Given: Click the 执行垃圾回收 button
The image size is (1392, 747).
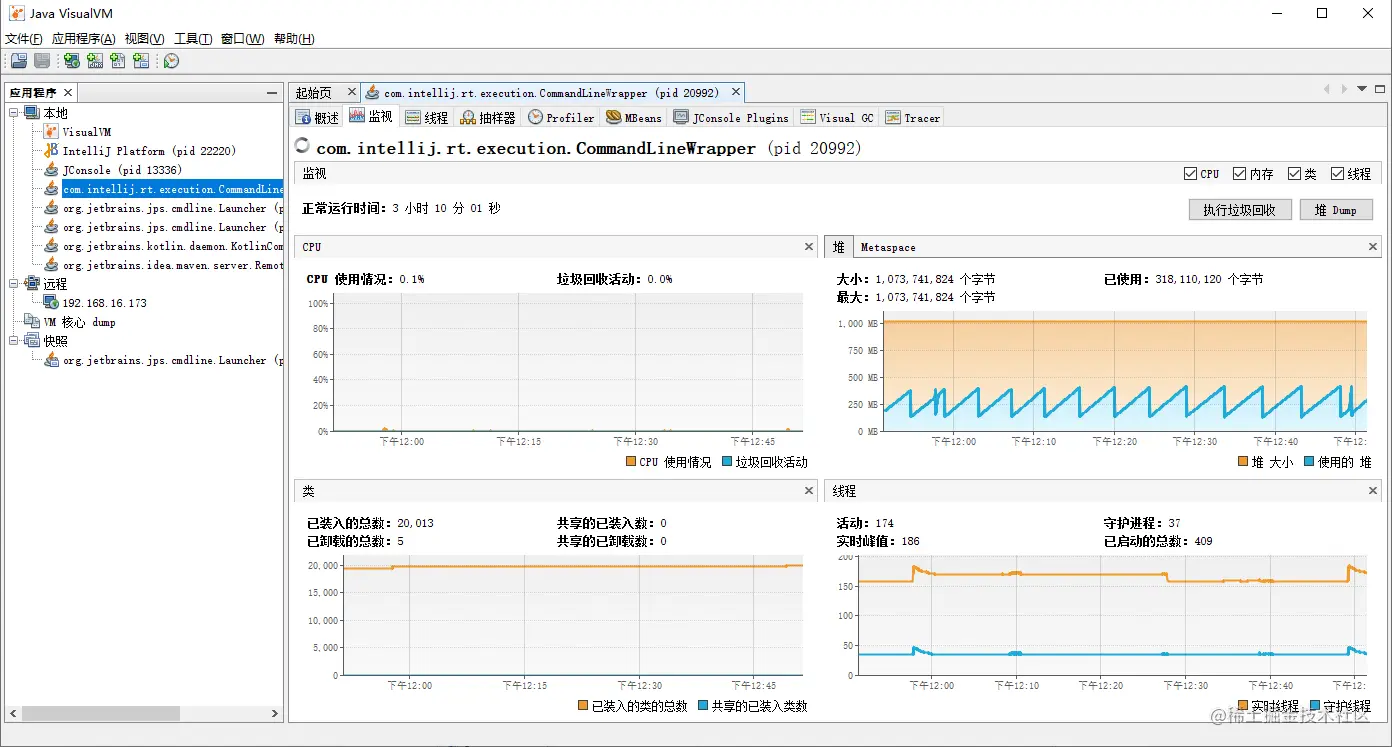Looking at the screenshot, I should click(1239, 210).
